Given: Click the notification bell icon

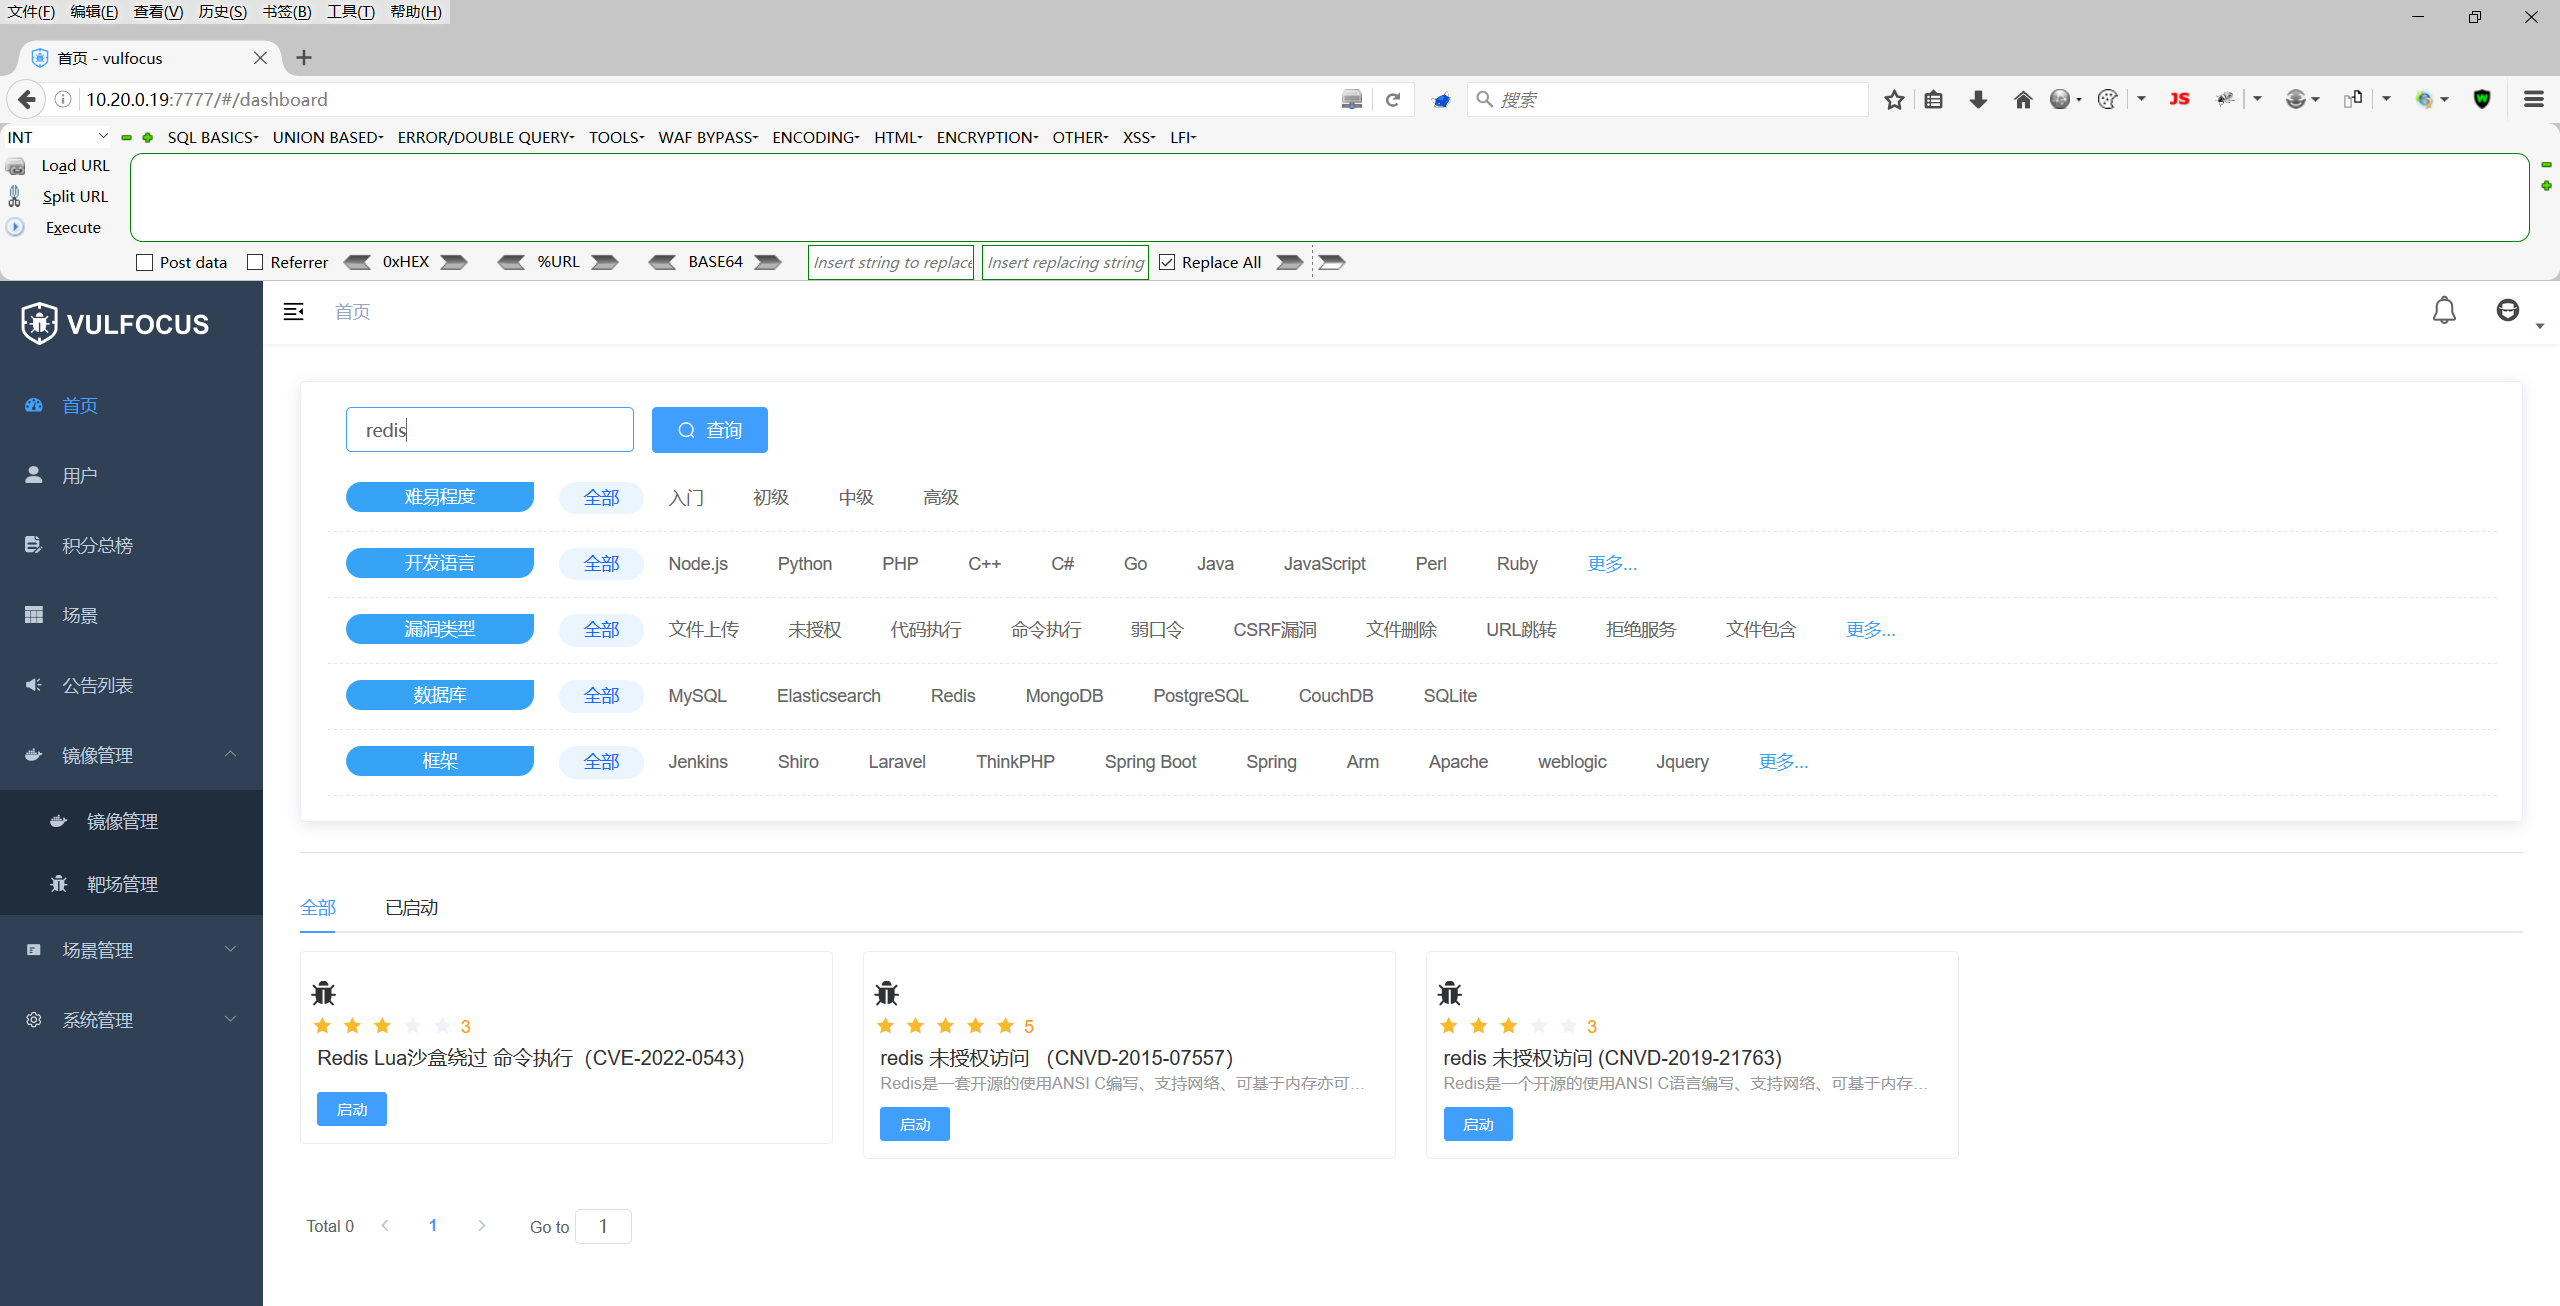Looking at the screenshot, I should click(x=2443, y=311).
